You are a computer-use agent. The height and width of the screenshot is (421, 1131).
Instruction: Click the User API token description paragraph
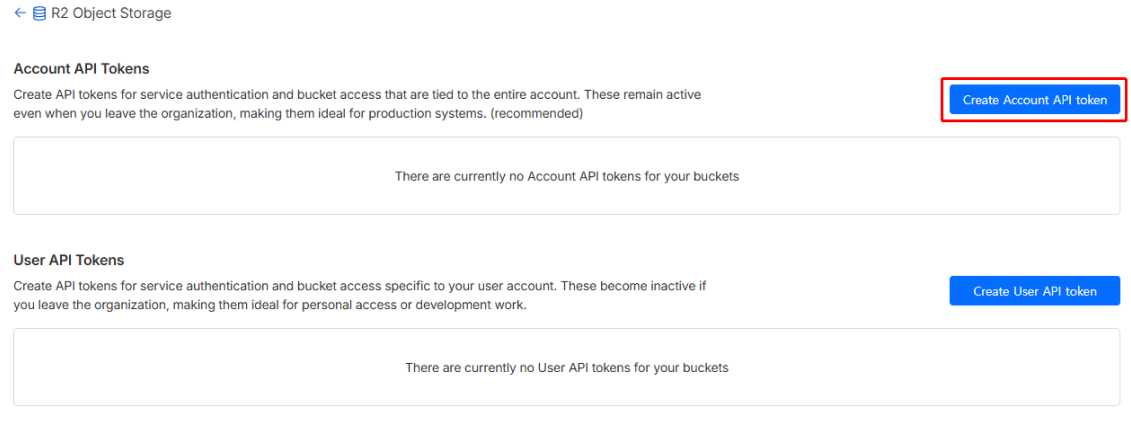coord(360,296)
